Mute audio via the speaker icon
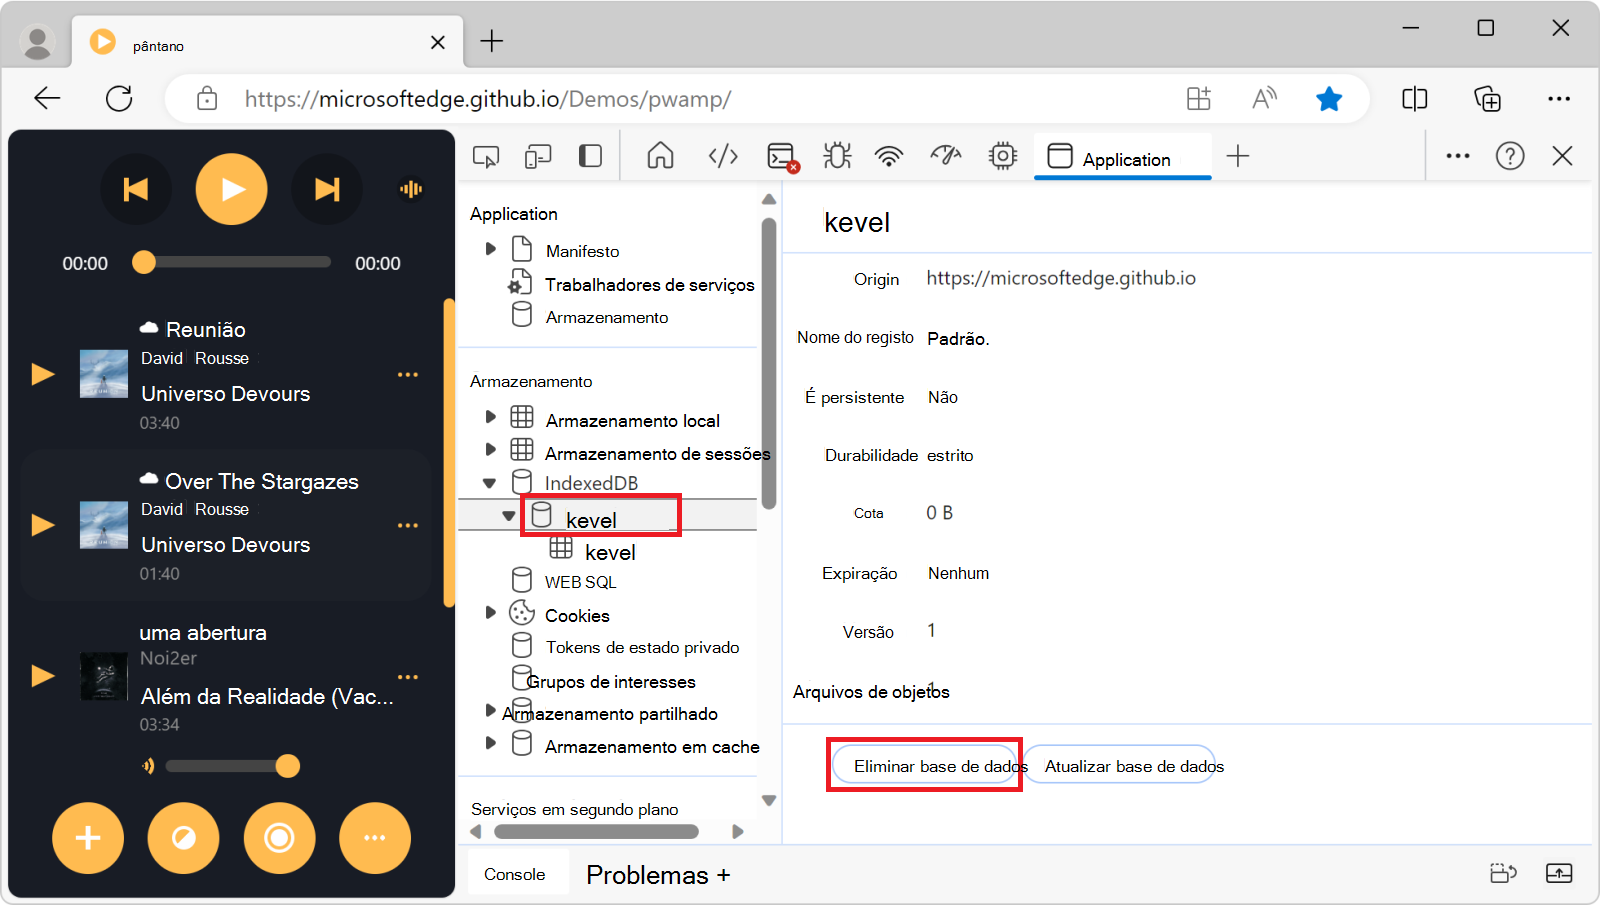1600x905 pixels. click(149, 766)
